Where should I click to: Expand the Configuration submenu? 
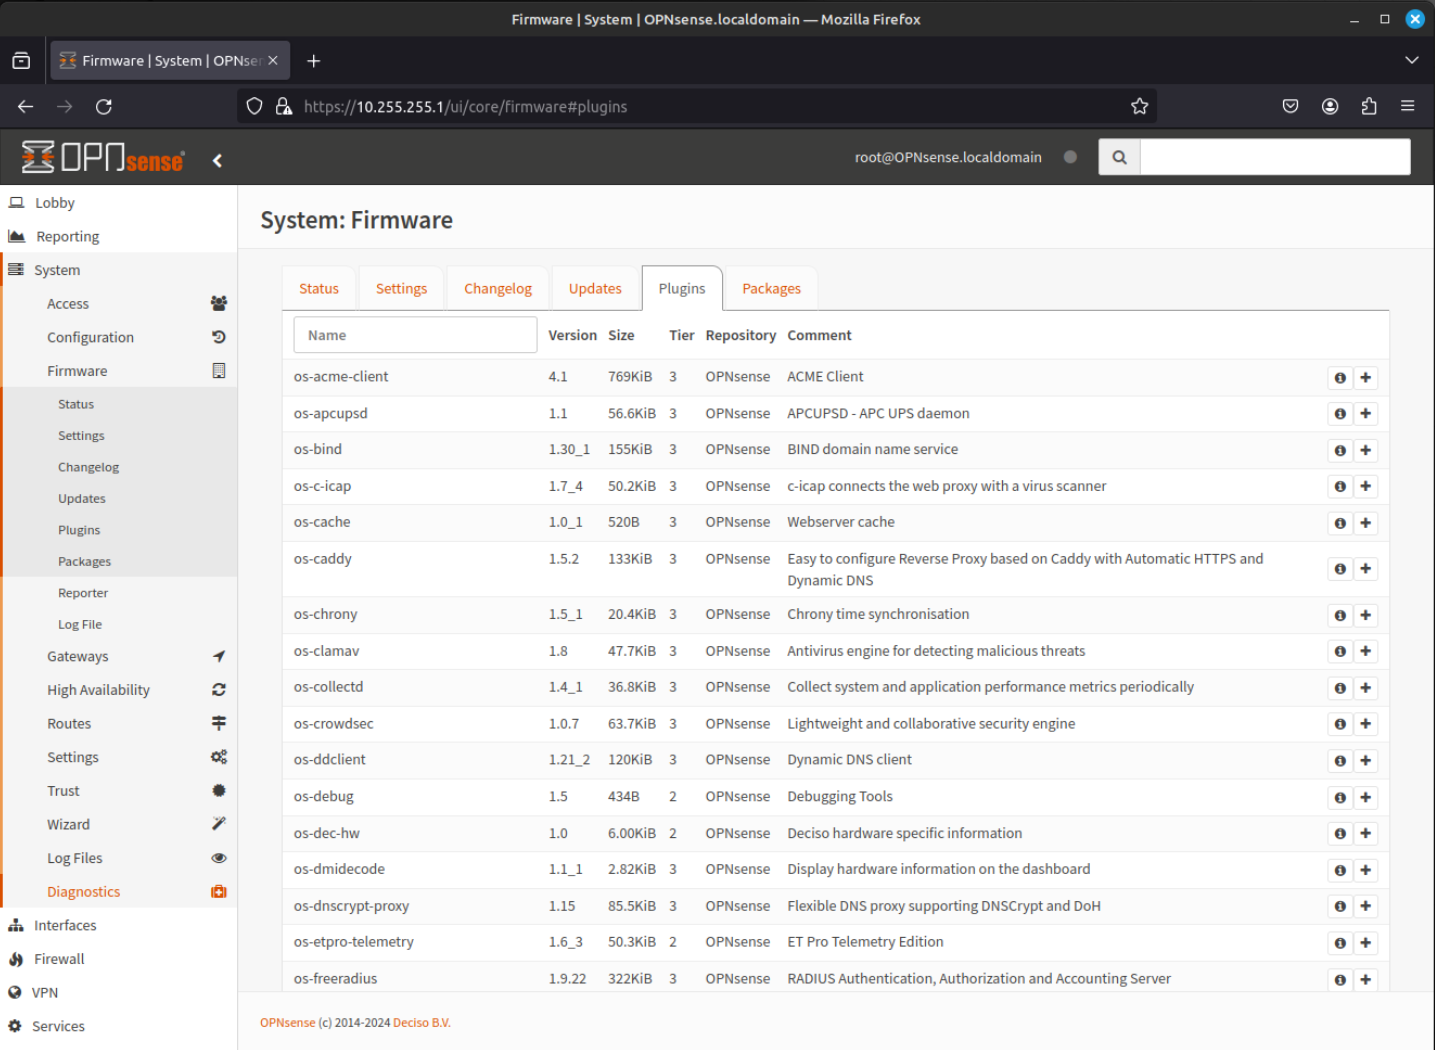[120, 338]
